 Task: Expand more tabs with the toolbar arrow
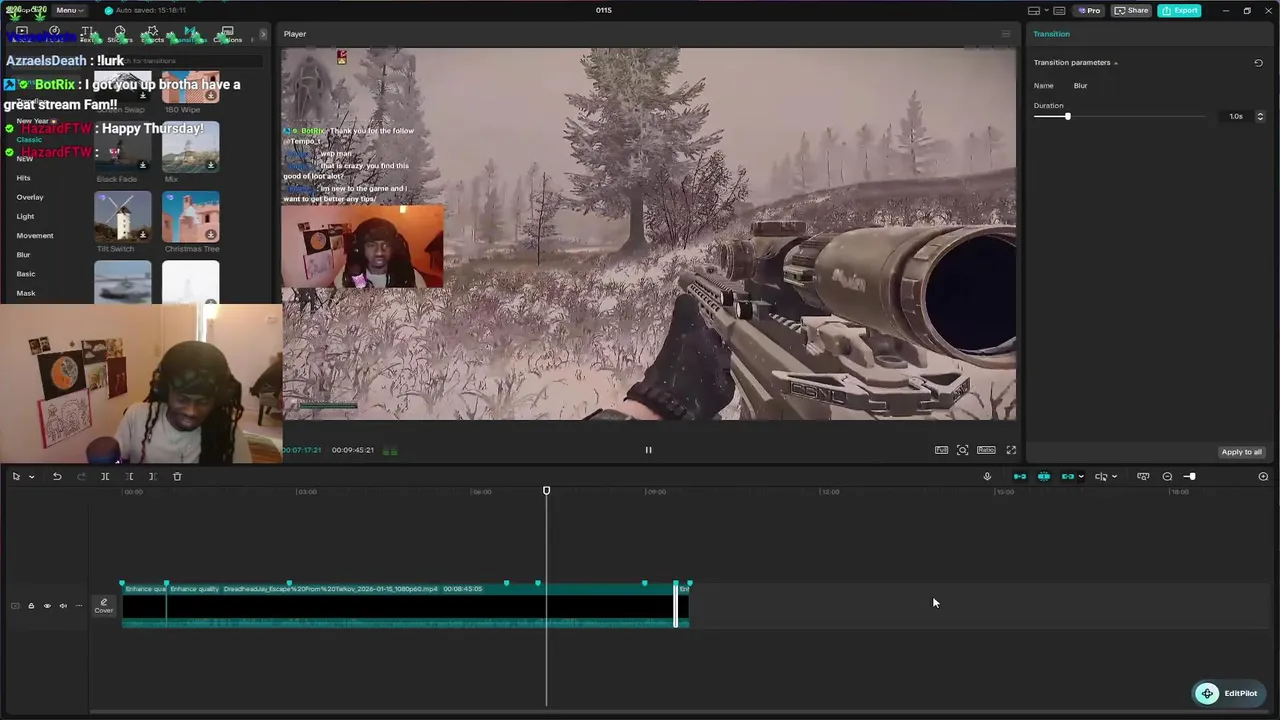[x=263, y=35]
